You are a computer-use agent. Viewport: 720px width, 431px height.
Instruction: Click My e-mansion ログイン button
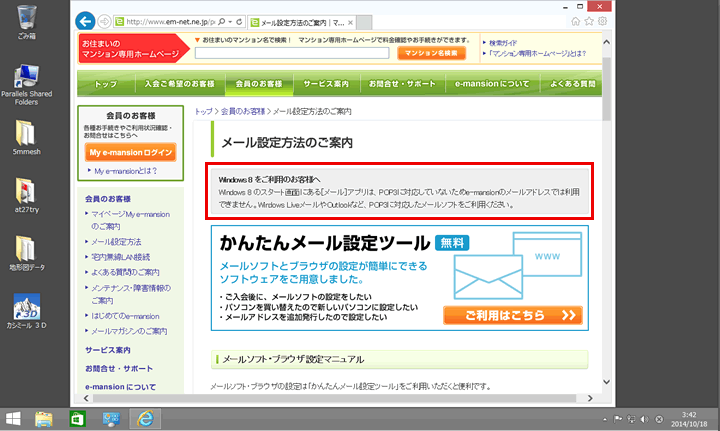click(130, 152)
